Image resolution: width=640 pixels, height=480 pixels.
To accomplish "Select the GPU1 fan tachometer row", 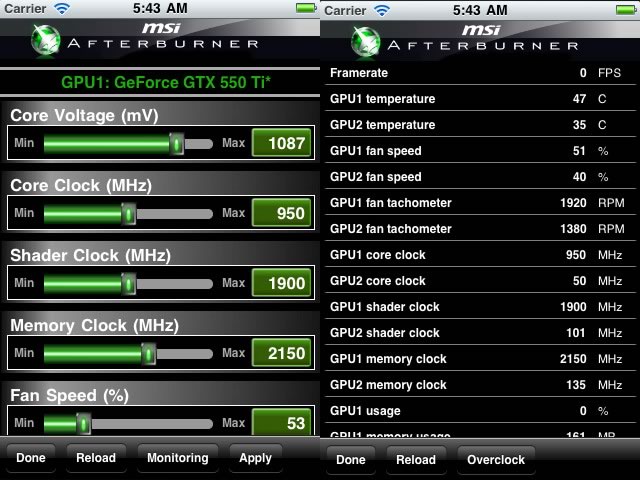I will (x=480, y=203).
